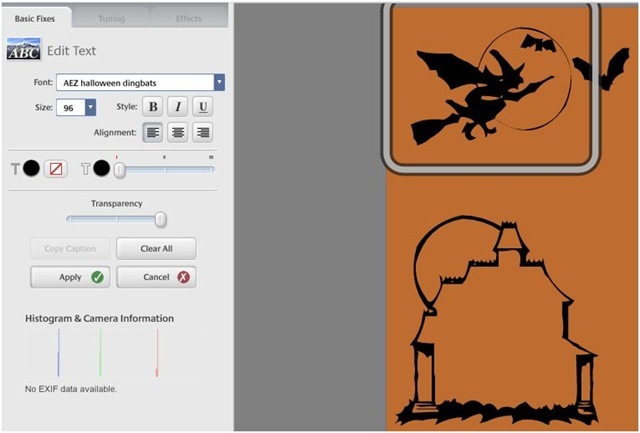
Task: Toggle underline text style
Action: (x=203, y=107)
